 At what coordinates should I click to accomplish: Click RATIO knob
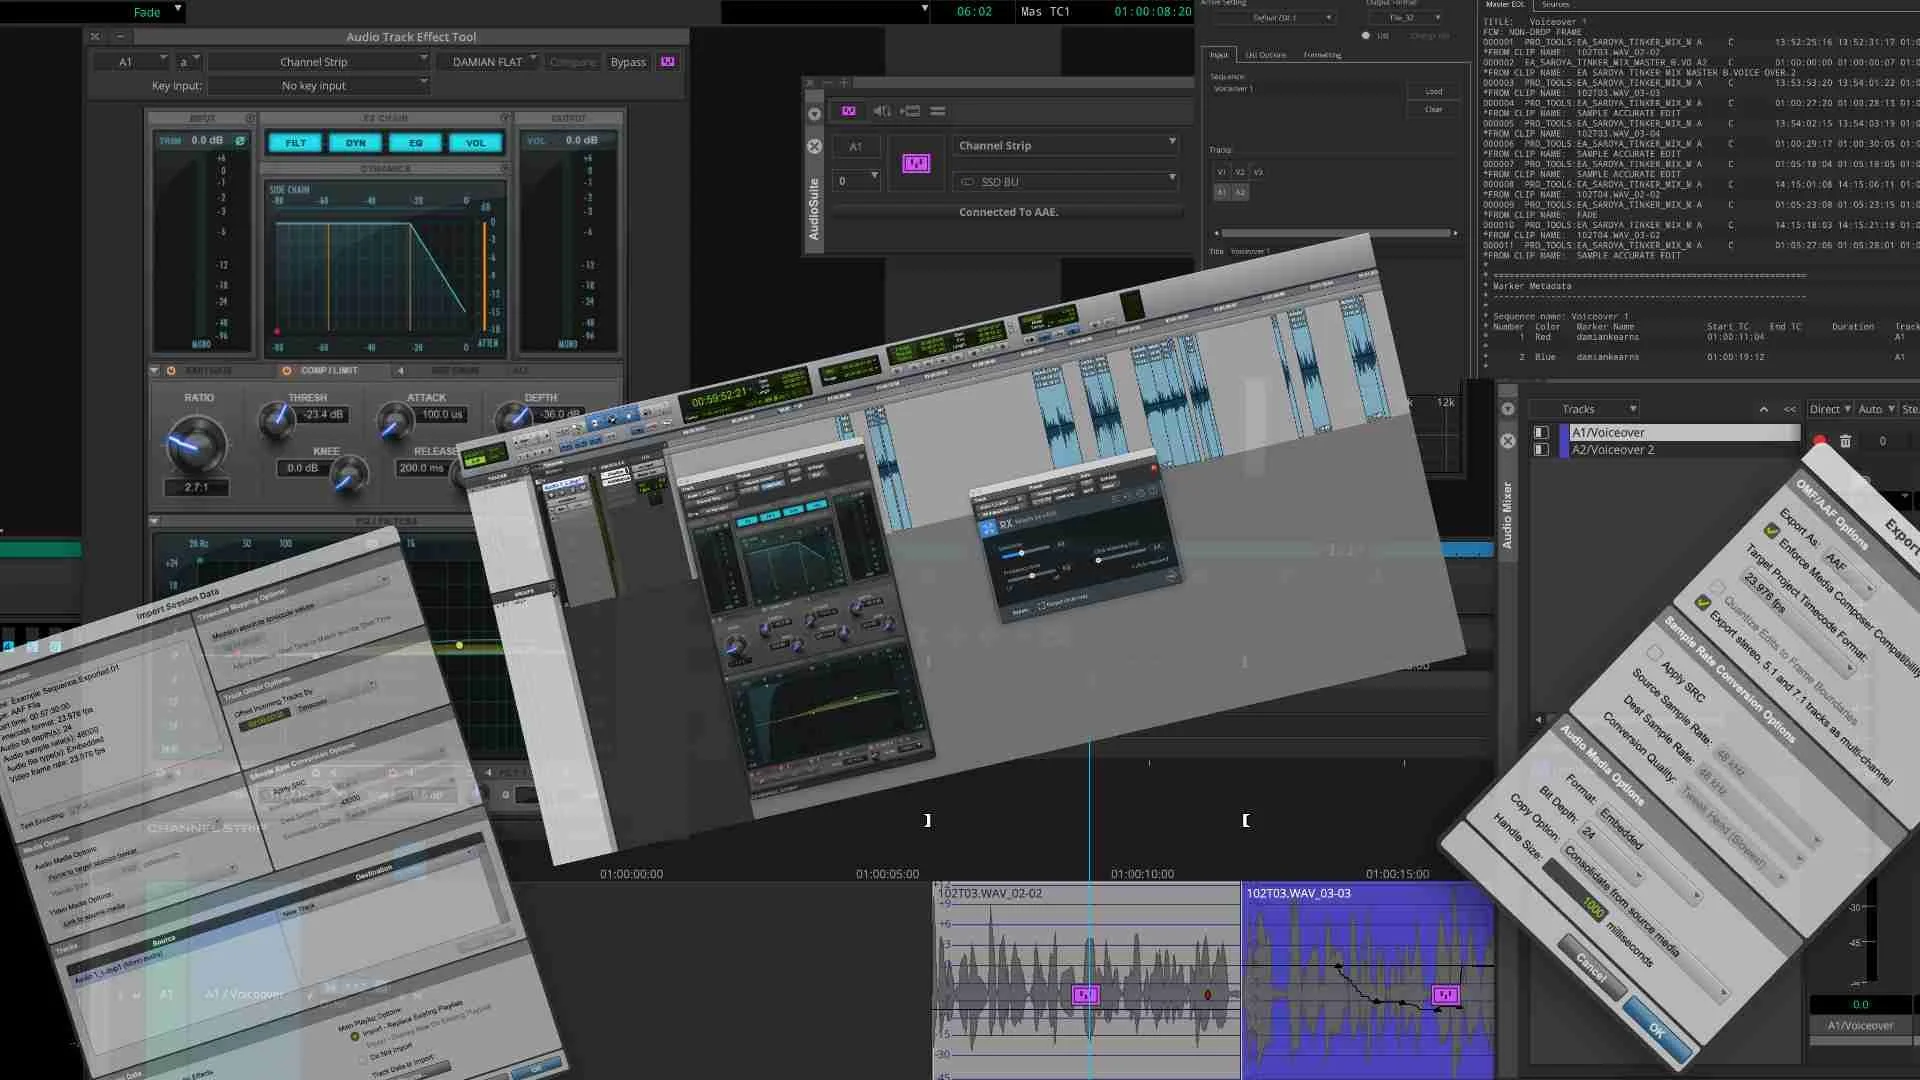[197, 444]
